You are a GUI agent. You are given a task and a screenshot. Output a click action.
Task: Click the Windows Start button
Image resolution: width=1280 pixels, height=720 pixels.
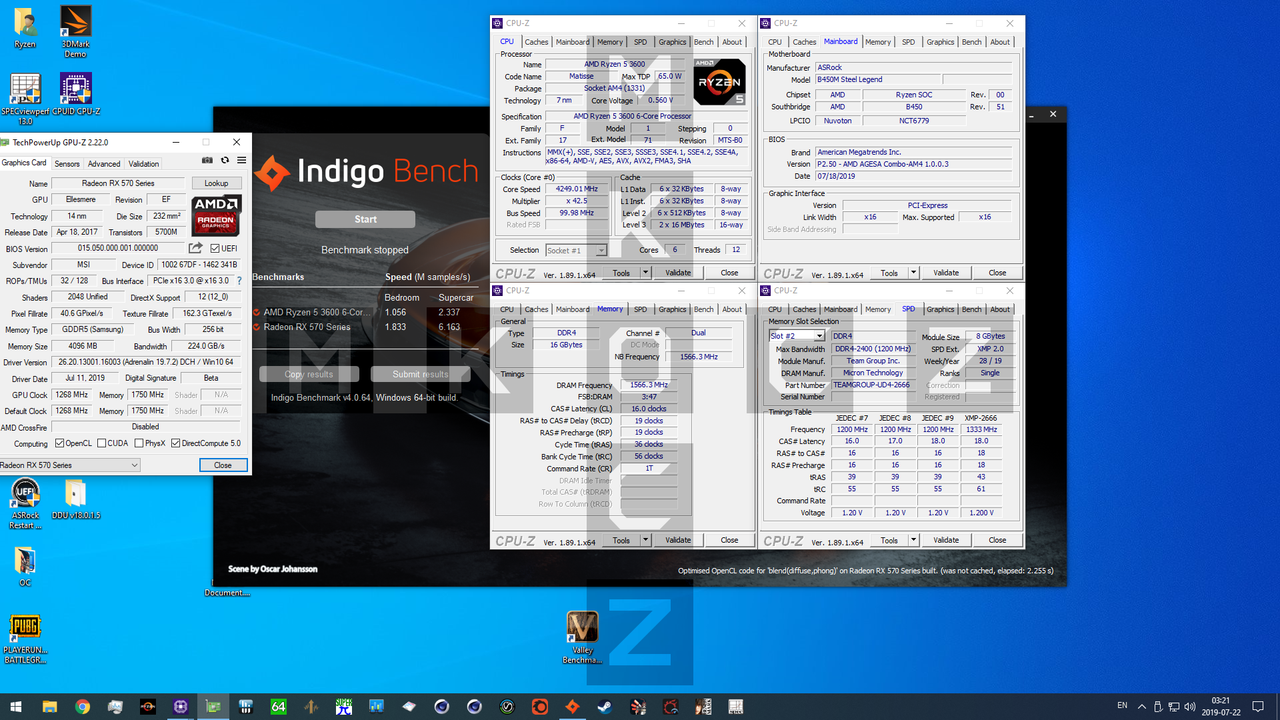tap(17, 706)
